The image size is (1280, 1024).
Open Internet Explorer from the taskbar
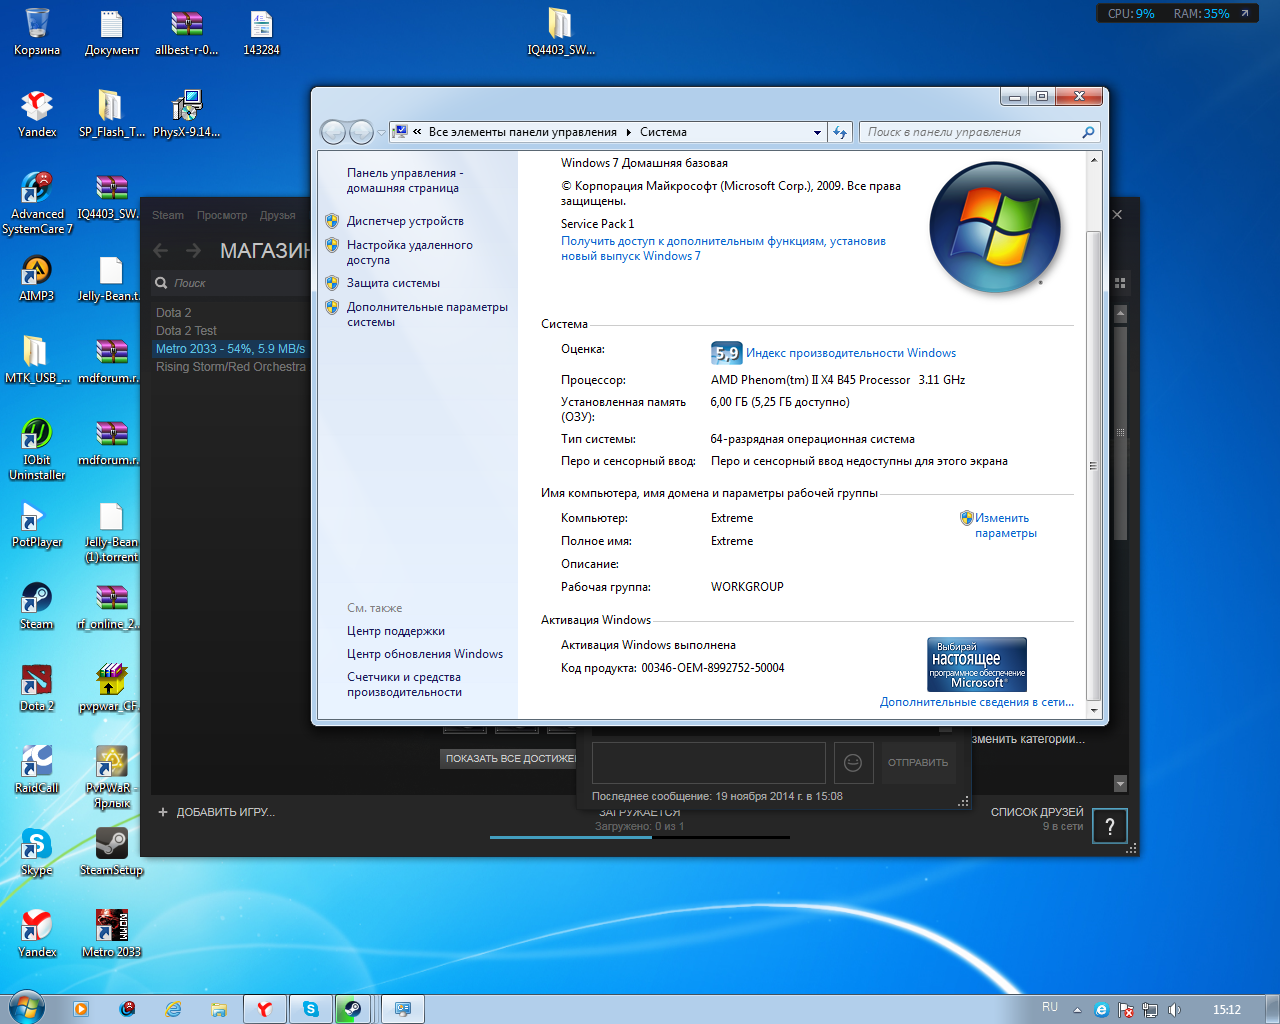pyautogui.click(x=173, y=1009)
